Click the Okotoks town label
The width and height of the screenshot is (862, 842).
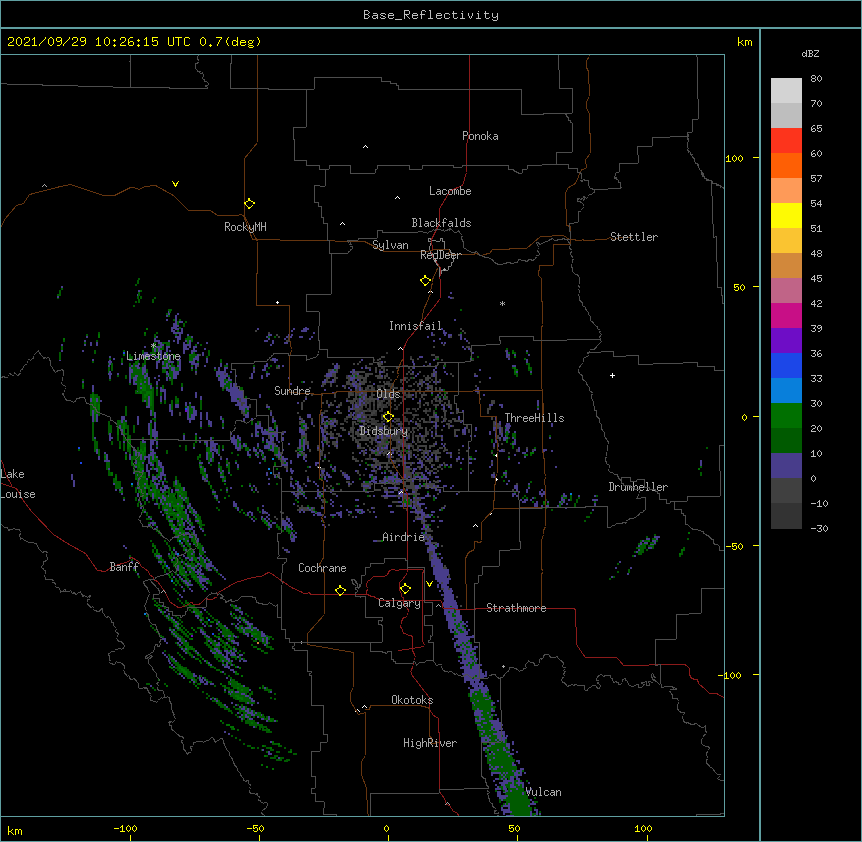coord(412,700)
